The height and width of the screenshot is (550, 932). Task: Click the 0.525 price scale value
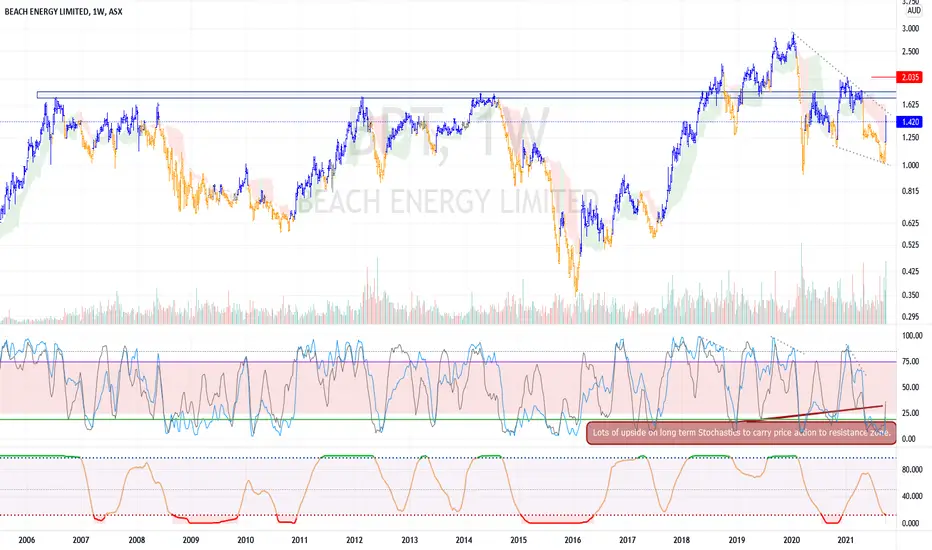pyautogui.click(x=911, y=245)
